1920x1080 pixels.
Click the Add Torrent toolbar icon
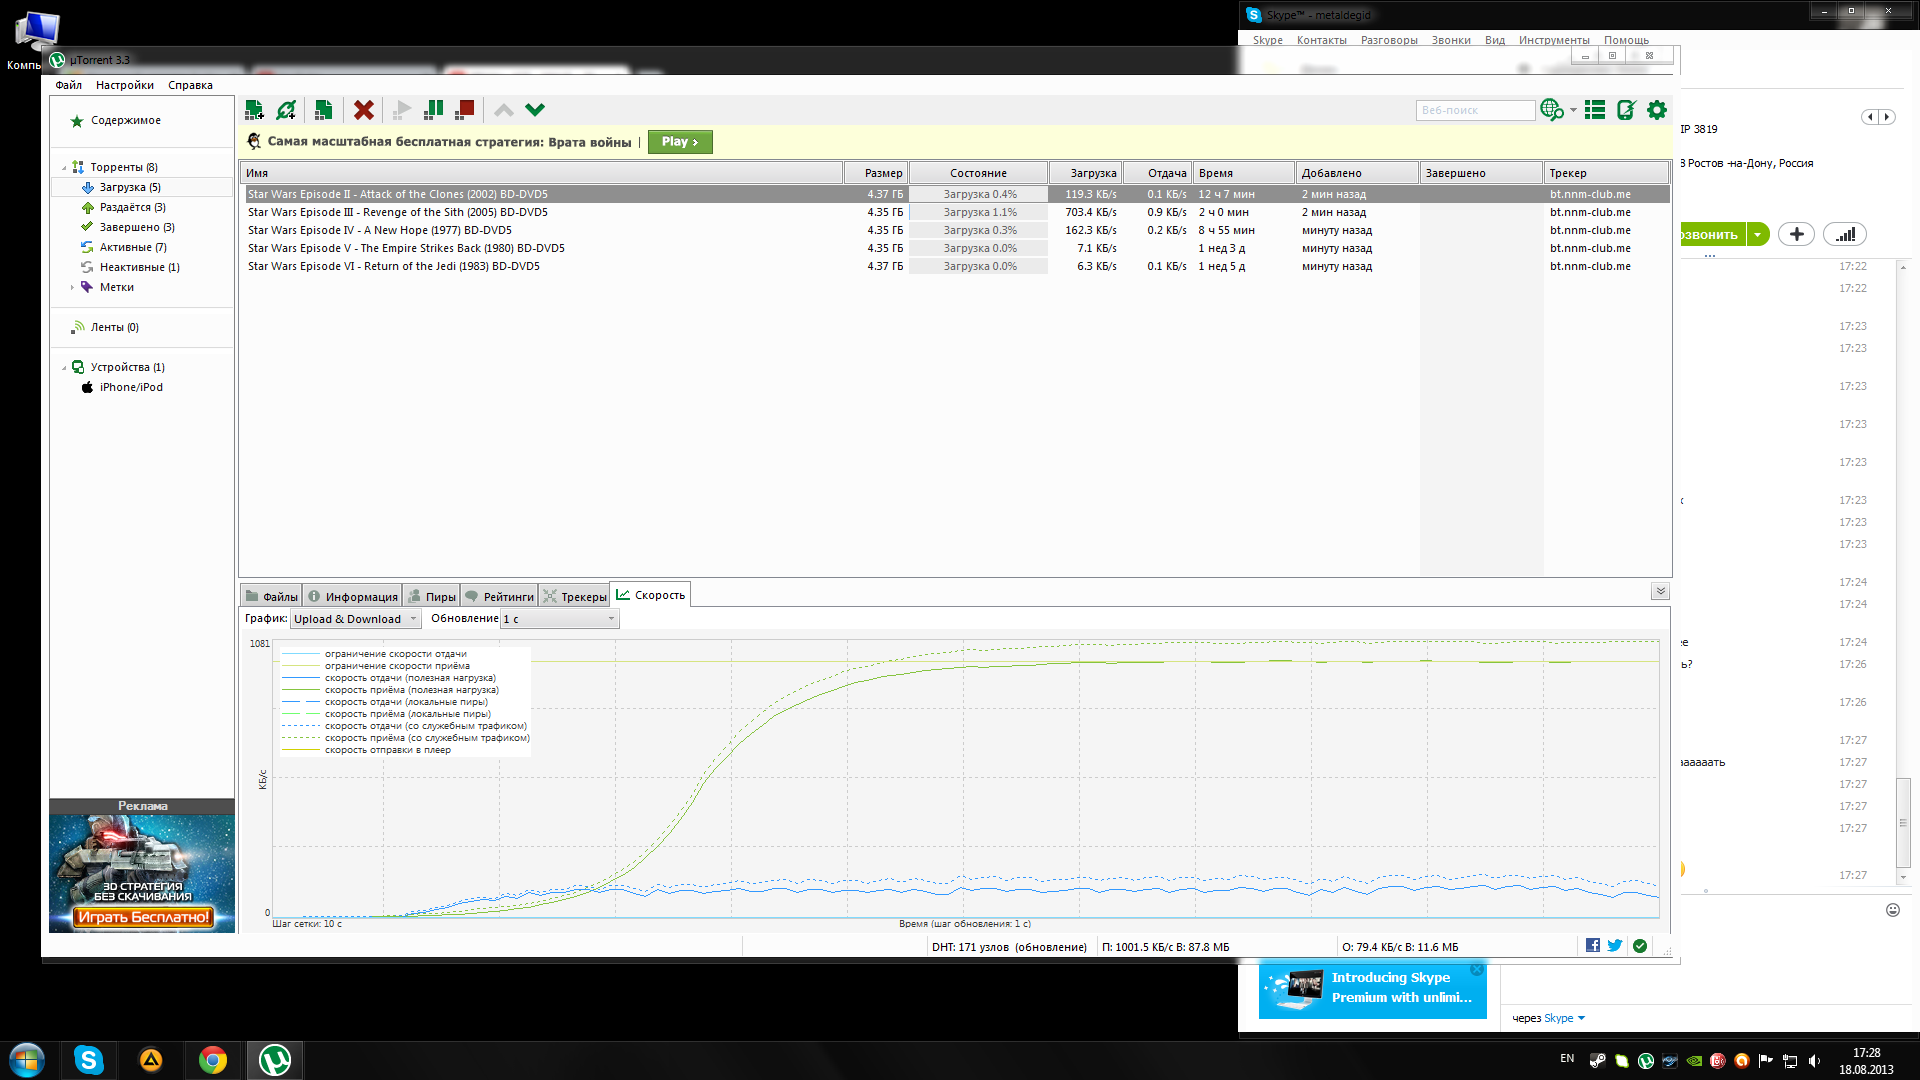tap(254, 110)
